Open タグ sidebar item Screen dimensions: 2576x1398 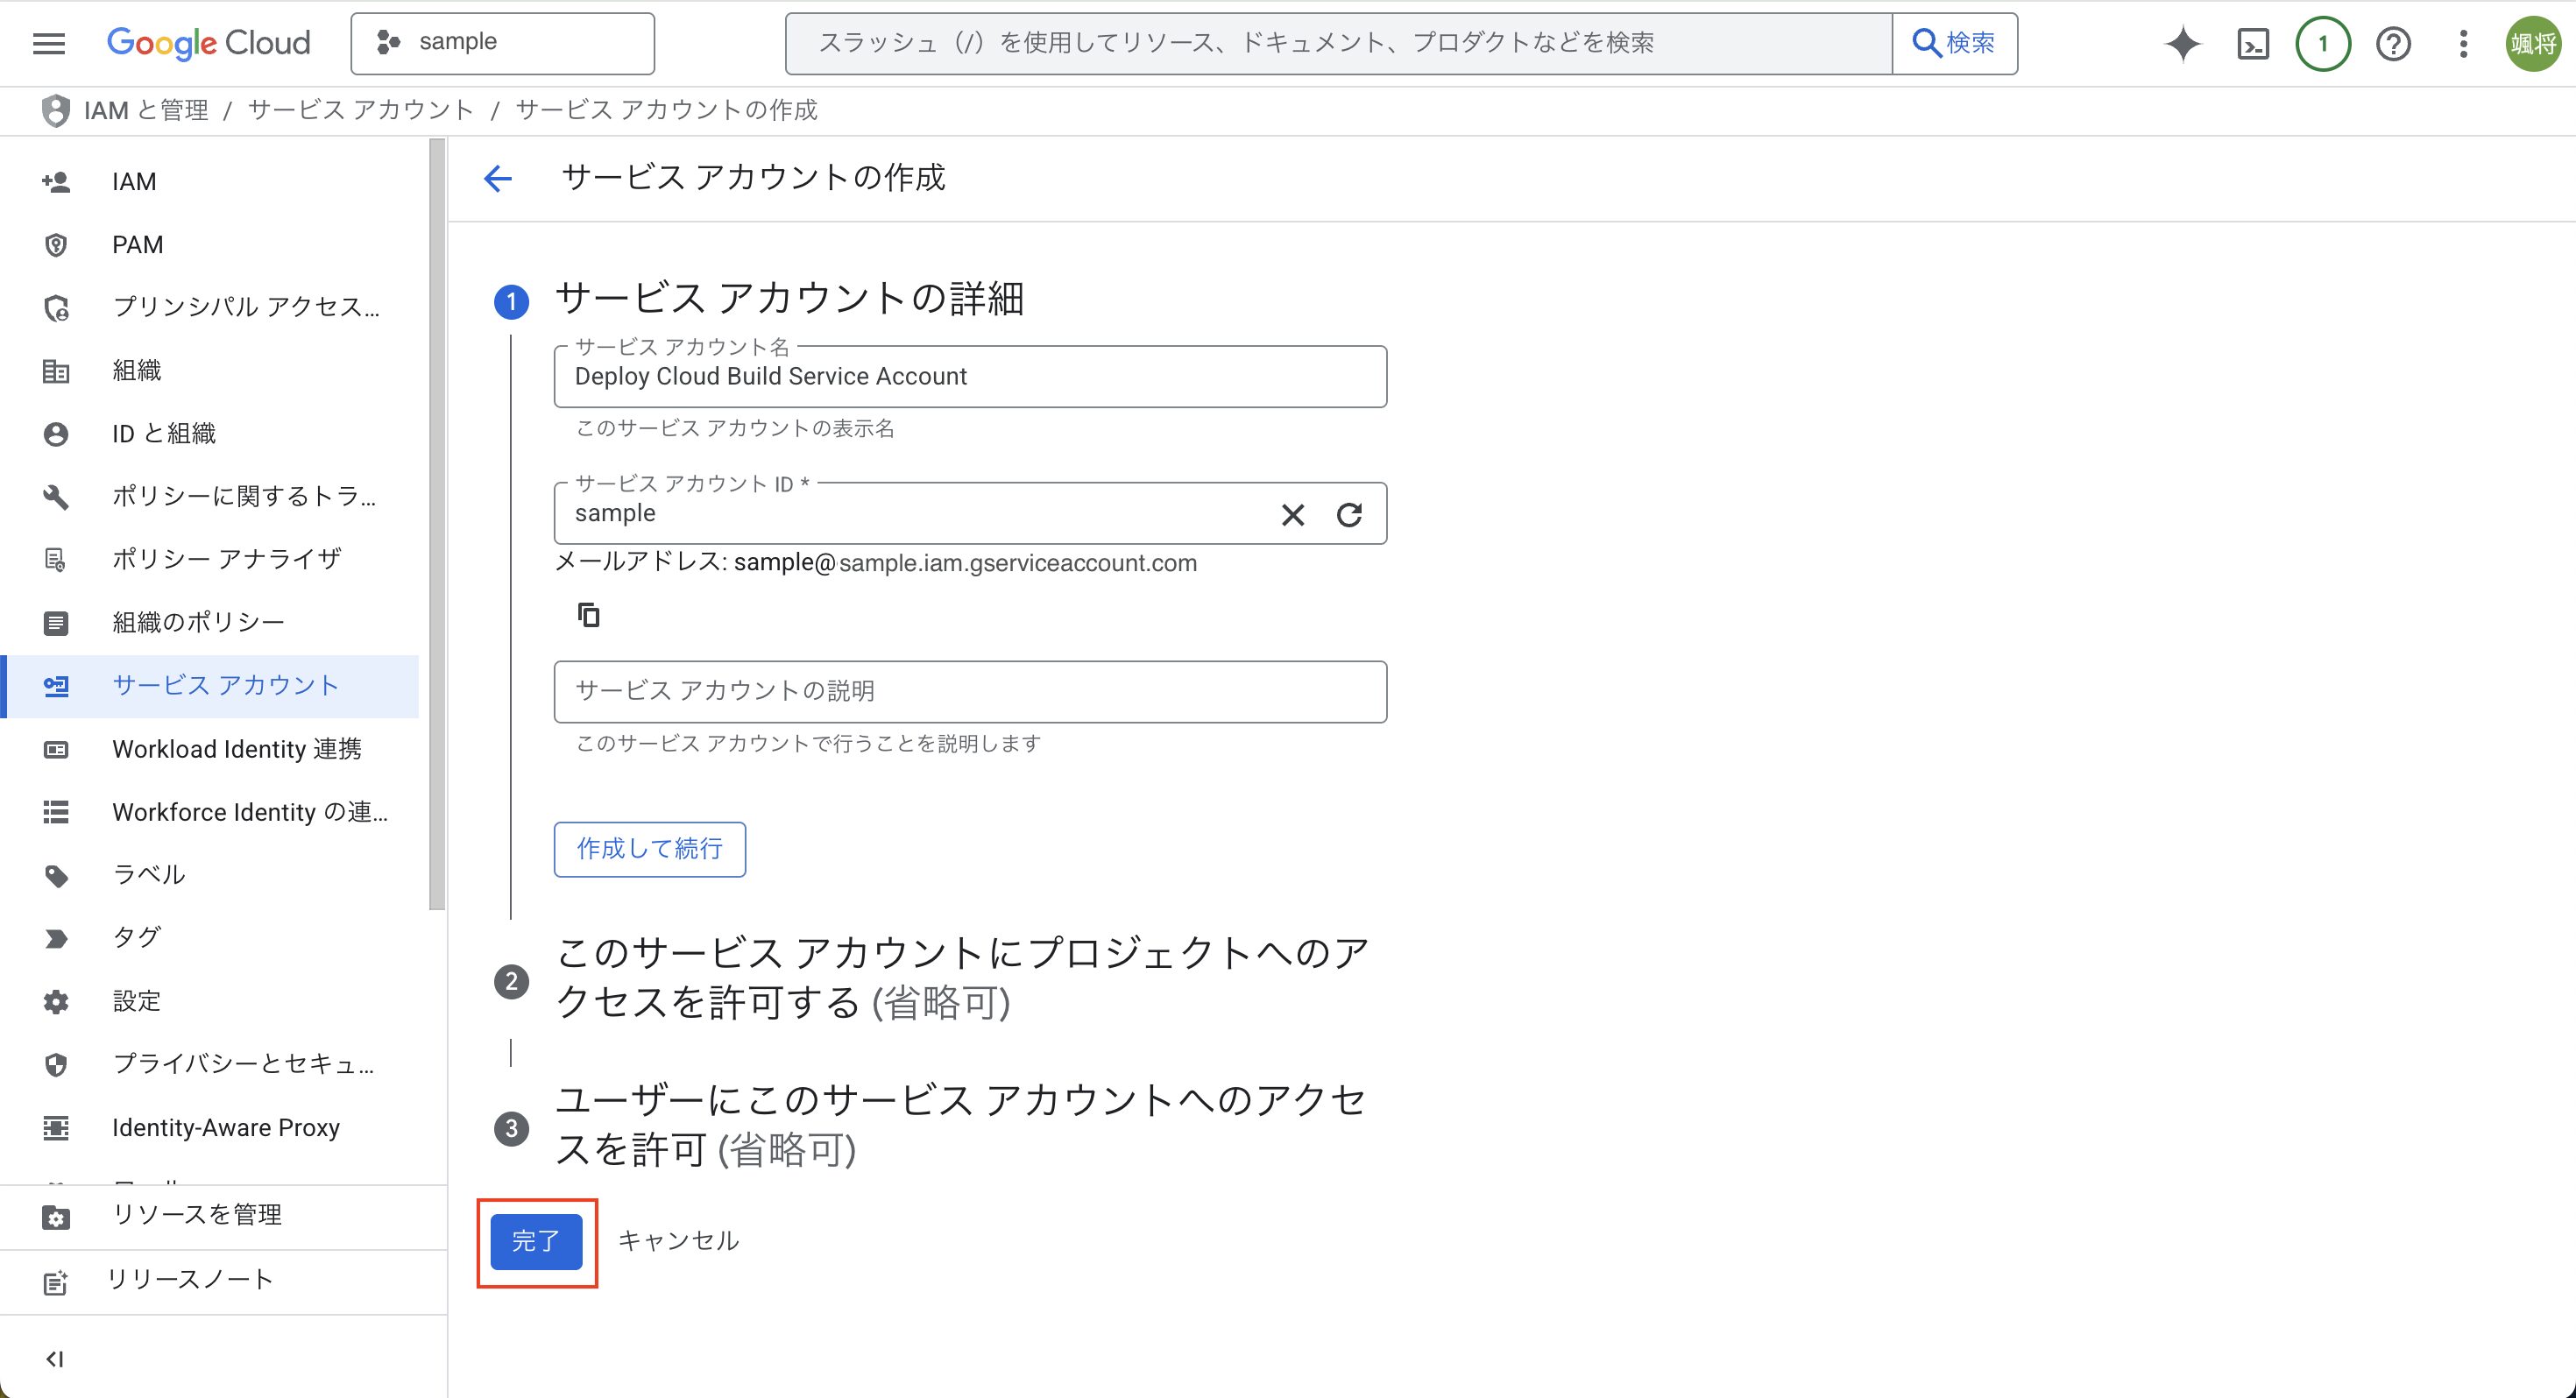(210, 938)
